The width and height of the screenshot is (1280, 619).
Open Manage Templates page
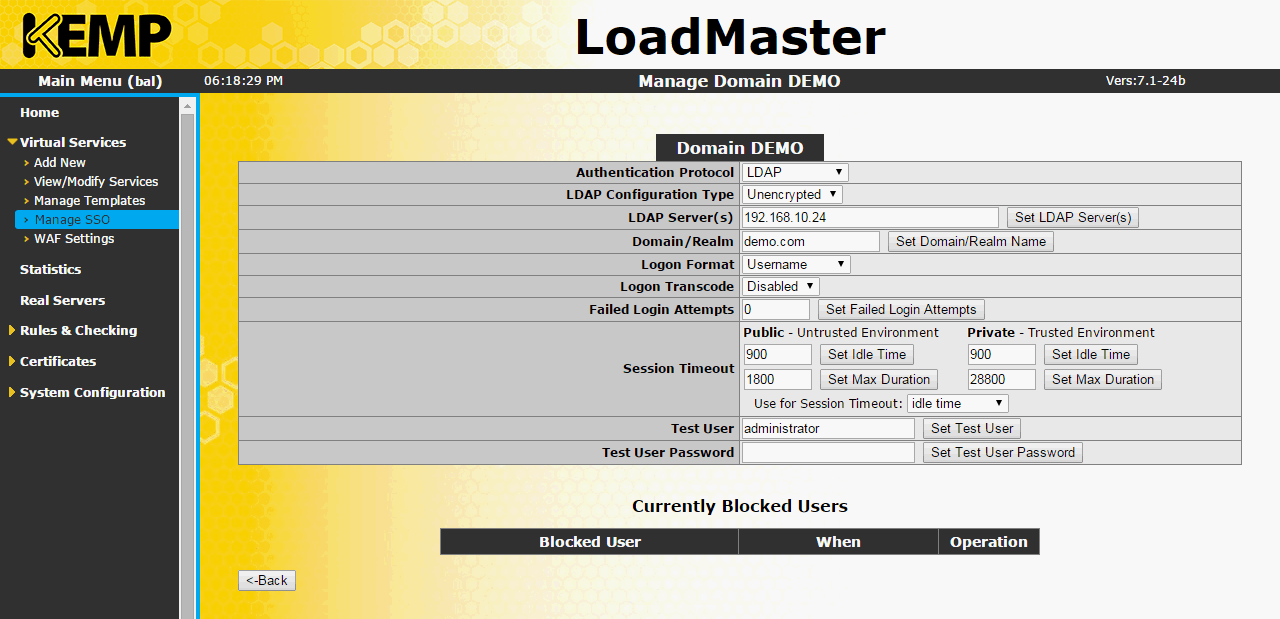coord(90,200)
